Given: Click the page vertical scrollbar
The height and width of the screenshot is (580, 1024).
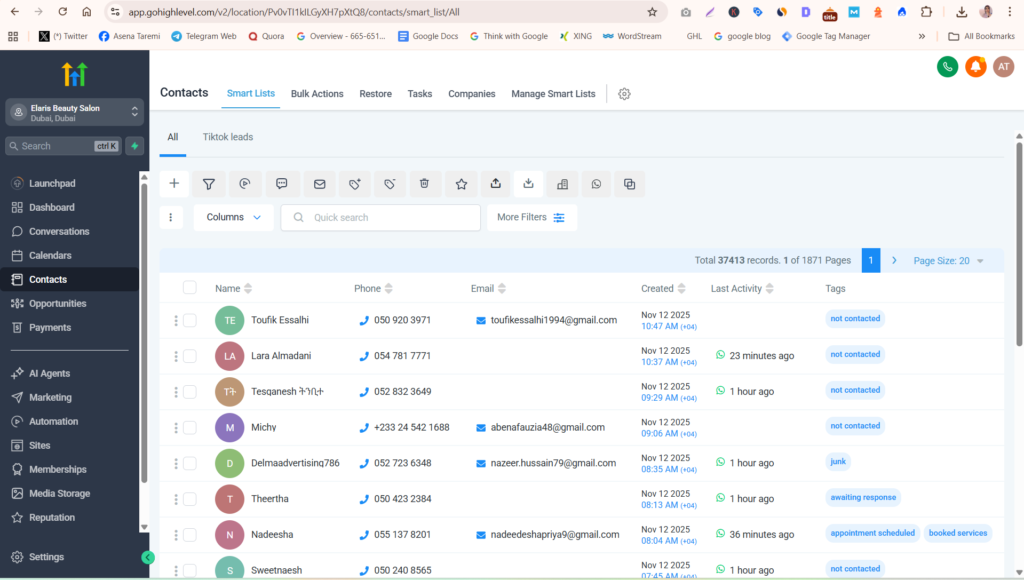Looking at the screenshot, I should point(1019,242).
